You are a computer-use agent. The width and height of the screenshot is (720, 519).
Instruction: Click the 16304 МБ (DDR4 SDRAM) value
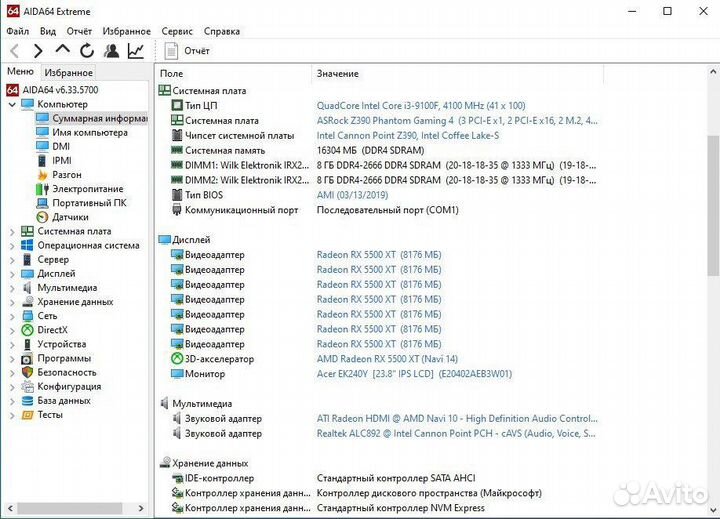tap(370, 150)
